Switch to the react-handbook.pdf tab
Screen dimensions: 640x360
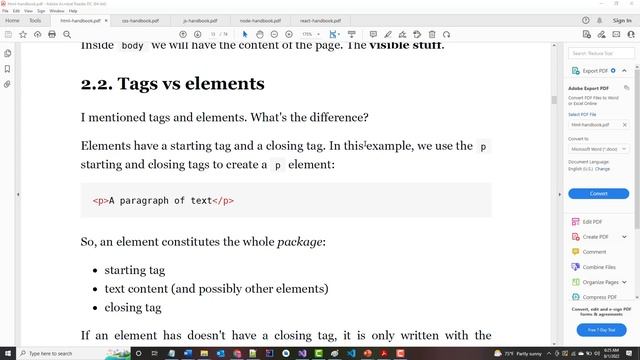click(320, 21)
